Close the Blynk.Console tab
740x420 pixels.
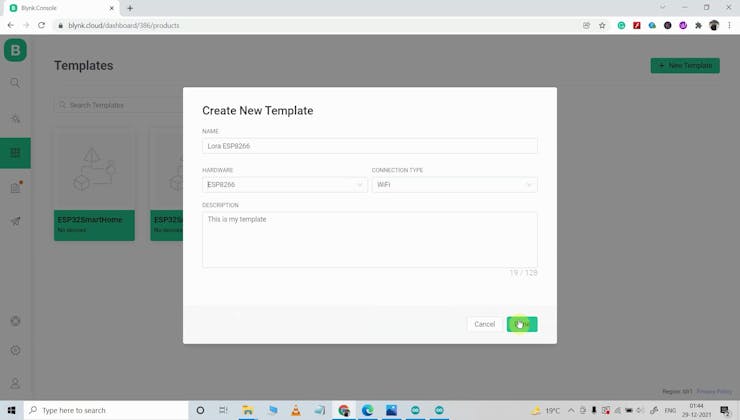pyautogui.click(x=112, y=8)
